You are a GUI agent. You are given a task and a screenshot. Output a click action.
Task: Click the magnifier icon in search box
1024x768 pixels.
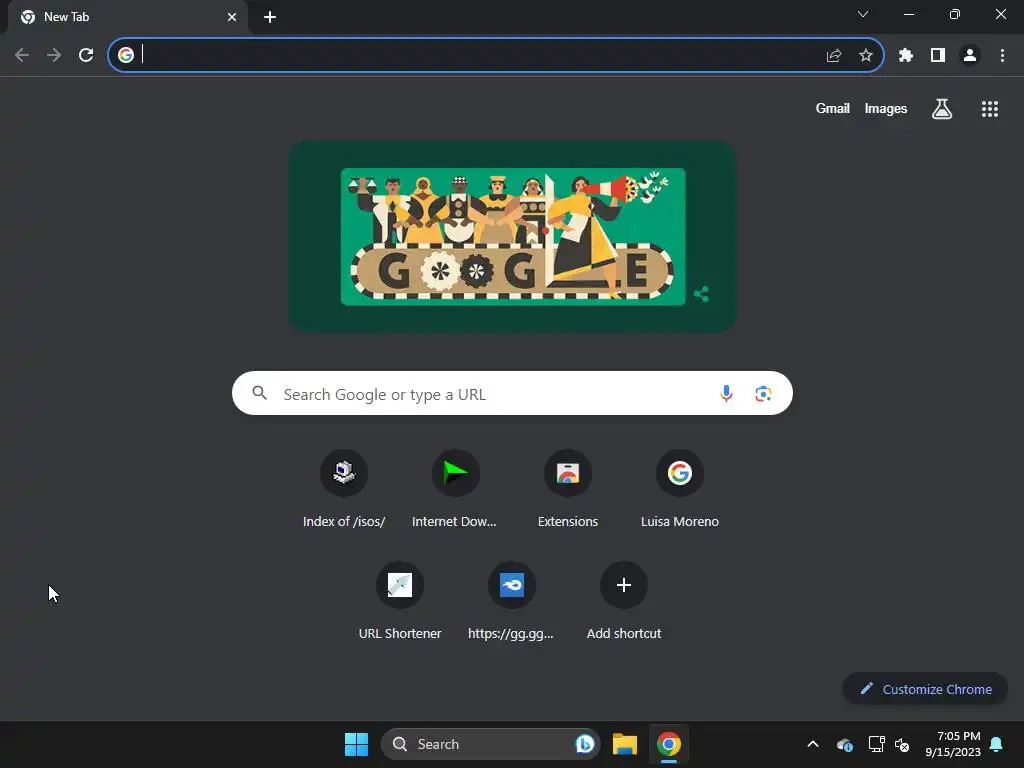[x=259, y=393]
